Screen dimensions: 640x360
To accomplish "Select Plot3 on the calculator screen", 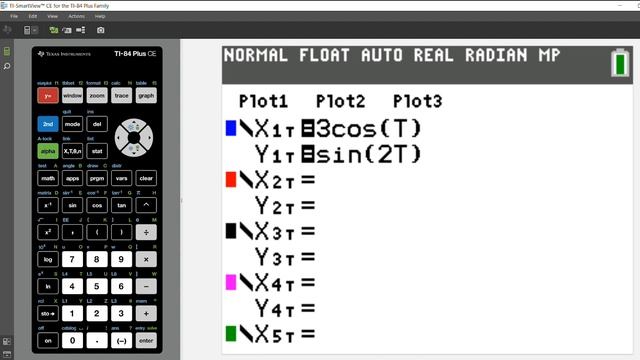I will click(x=418, y=101).
